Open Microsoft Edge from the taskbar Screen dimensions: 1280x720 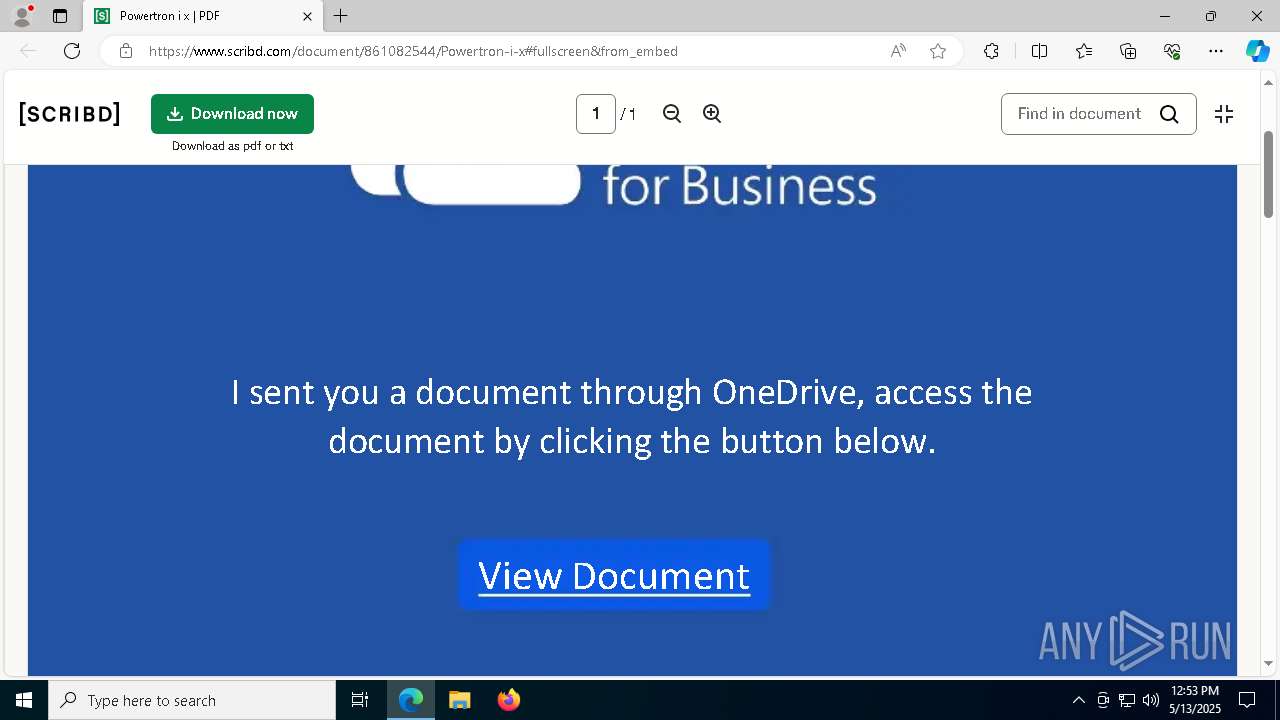pyautogui.click(x=411, y=700)
